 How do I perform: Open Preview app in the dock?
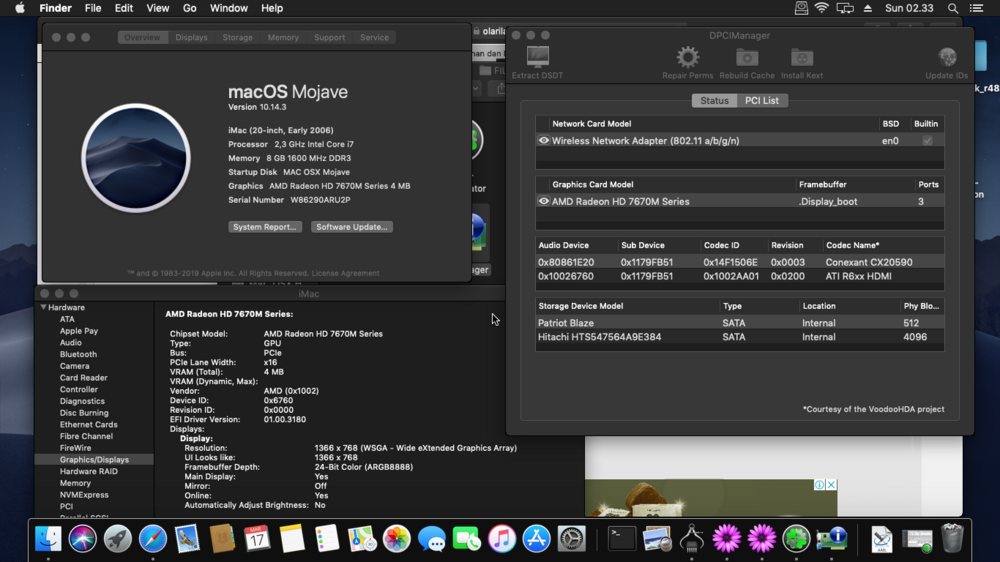coord(657,539)
